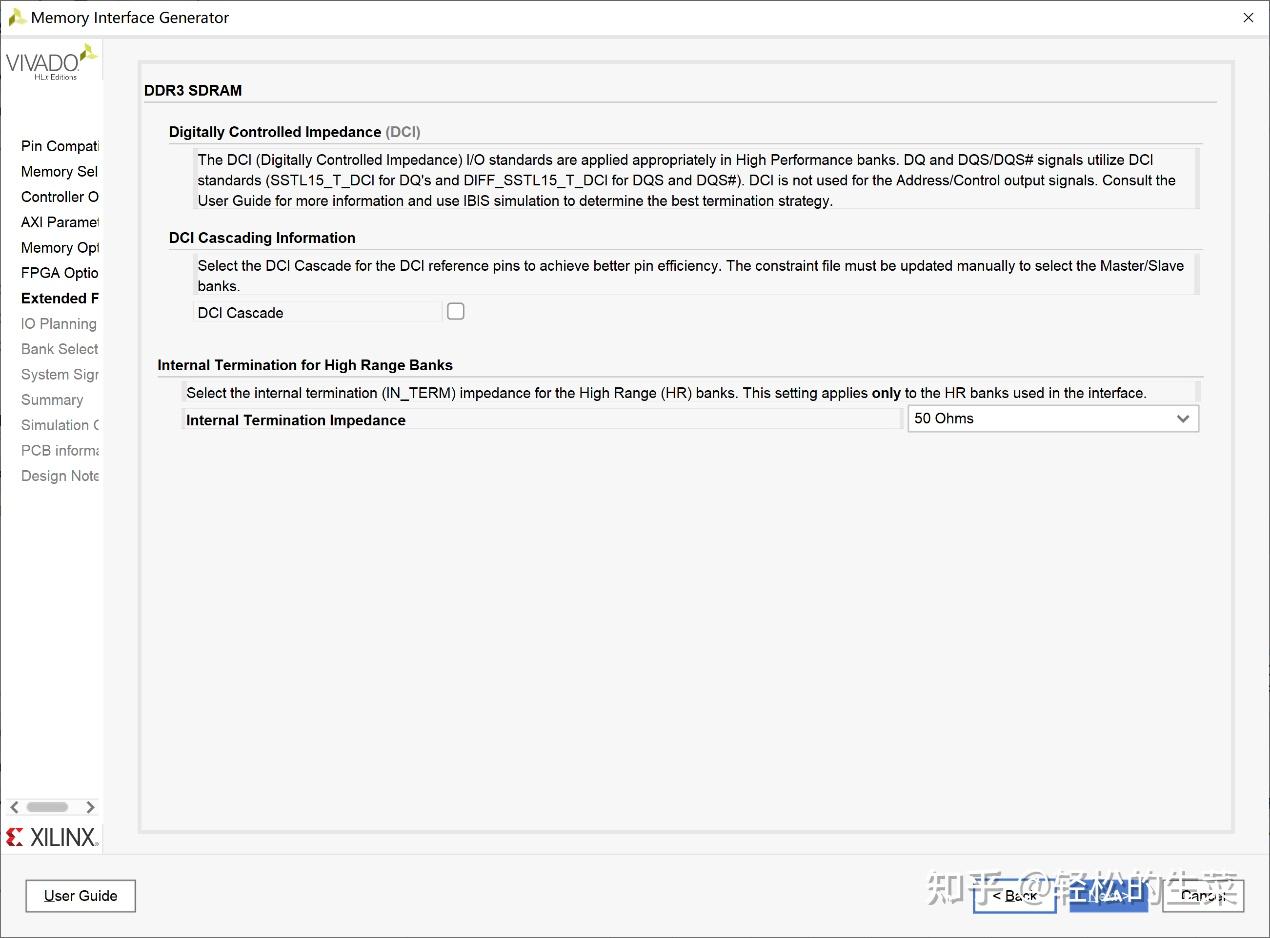Screen dimensions: 1270x938
Task: Click "Internal Termination for High Range Banks" heading
Action: tap(305, 365)
